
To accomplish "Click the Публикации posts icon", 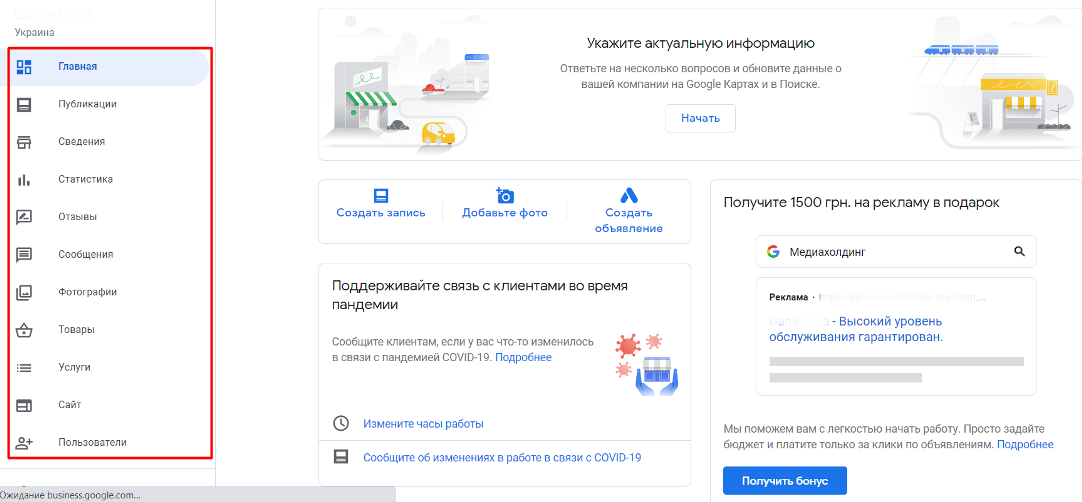I will [x=24, y=105].
